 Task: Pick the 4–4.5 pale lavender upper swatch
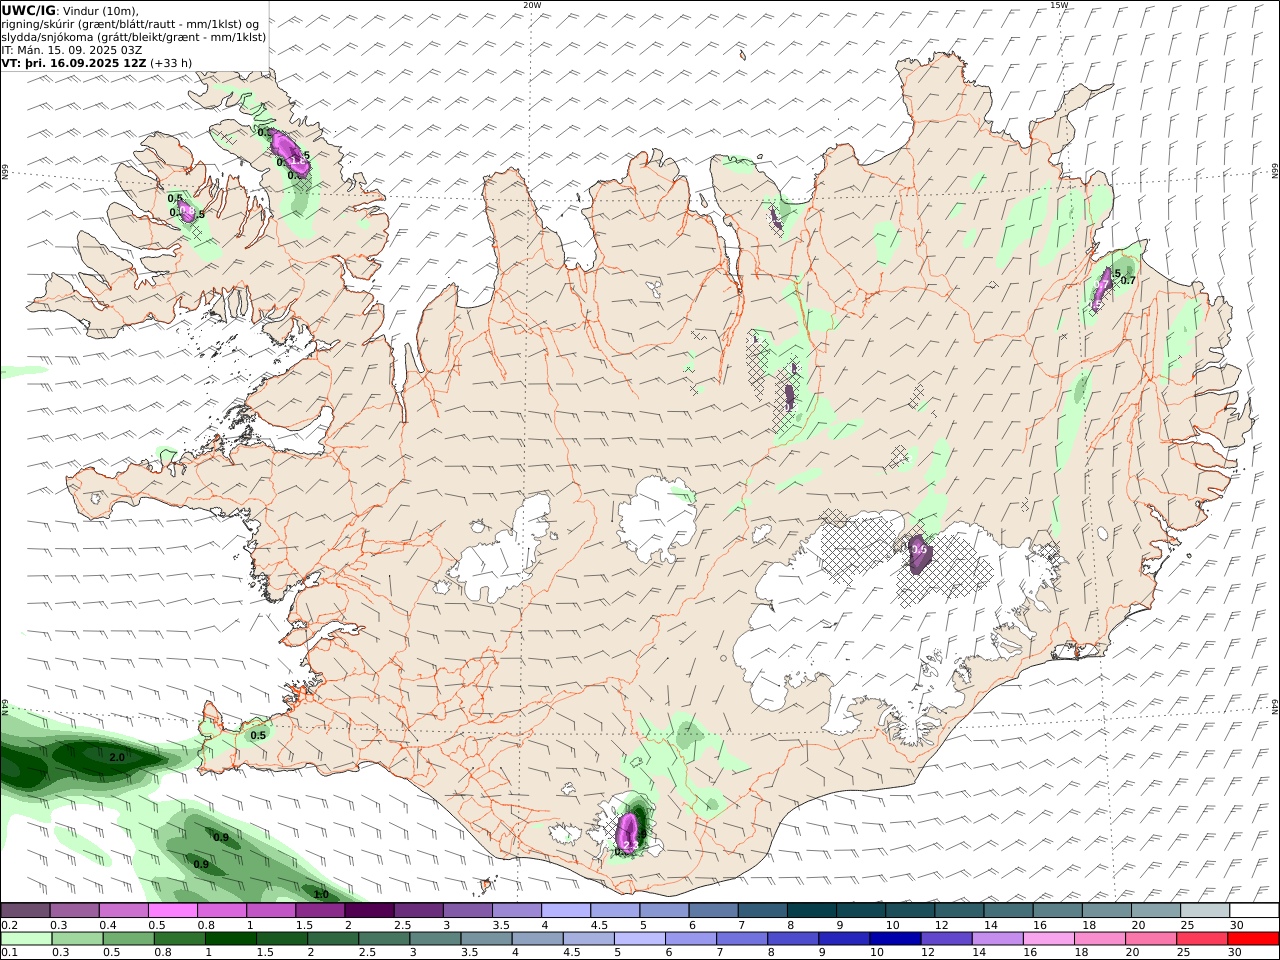(x=565, y=911)
